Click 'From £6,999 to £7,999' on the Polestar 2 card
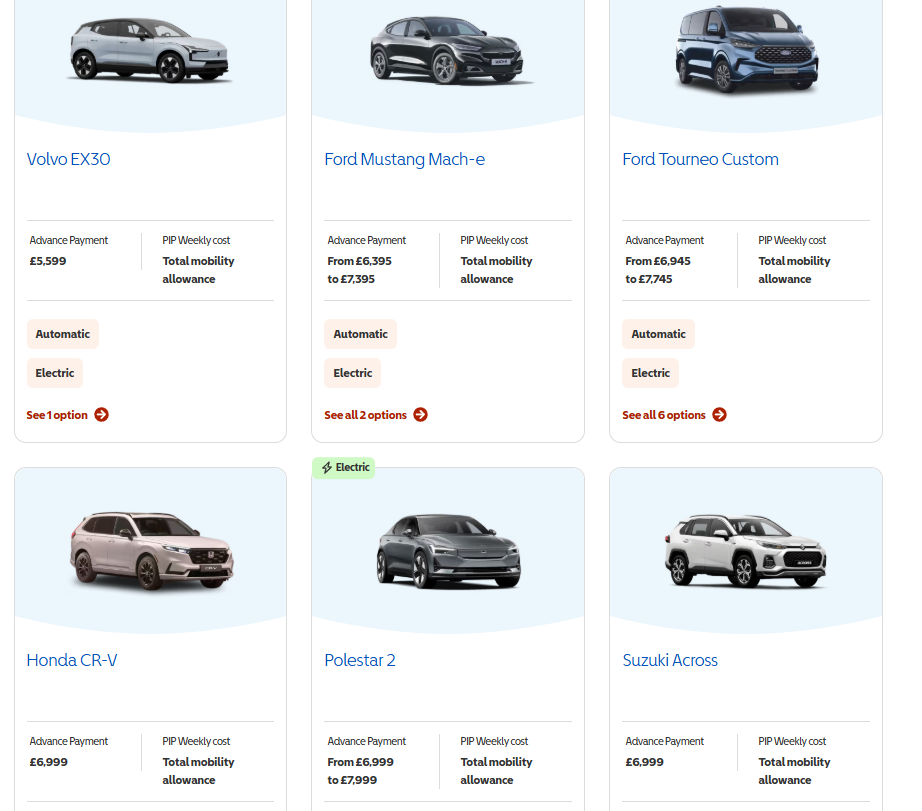This screenshot has width=922, height=811. pyautogui.click(x=360, y=771)
